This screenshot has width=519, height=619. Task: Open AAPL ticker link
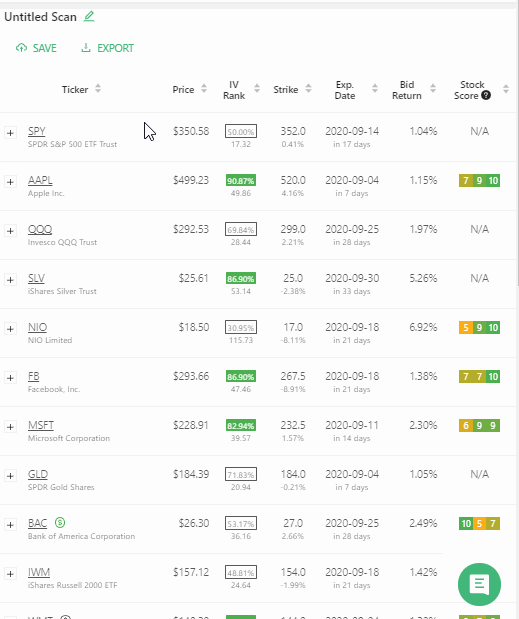coord(40,180)
